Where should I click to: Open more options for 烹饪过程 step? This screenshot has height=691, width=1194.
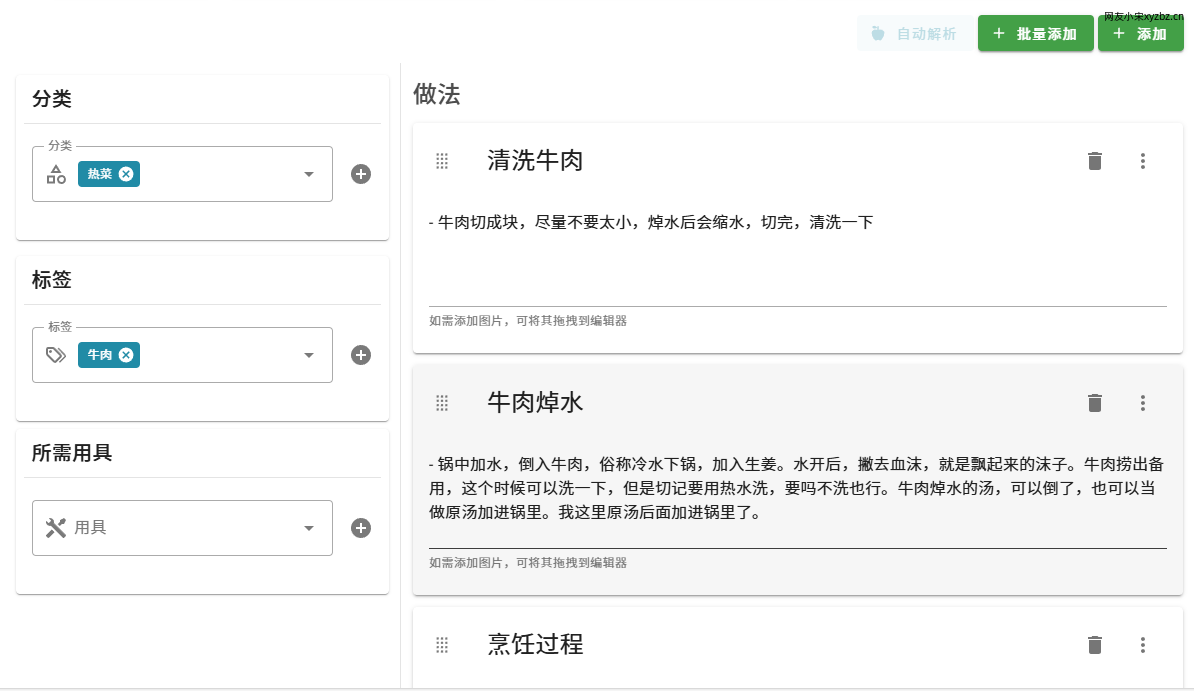point(1143,645)
